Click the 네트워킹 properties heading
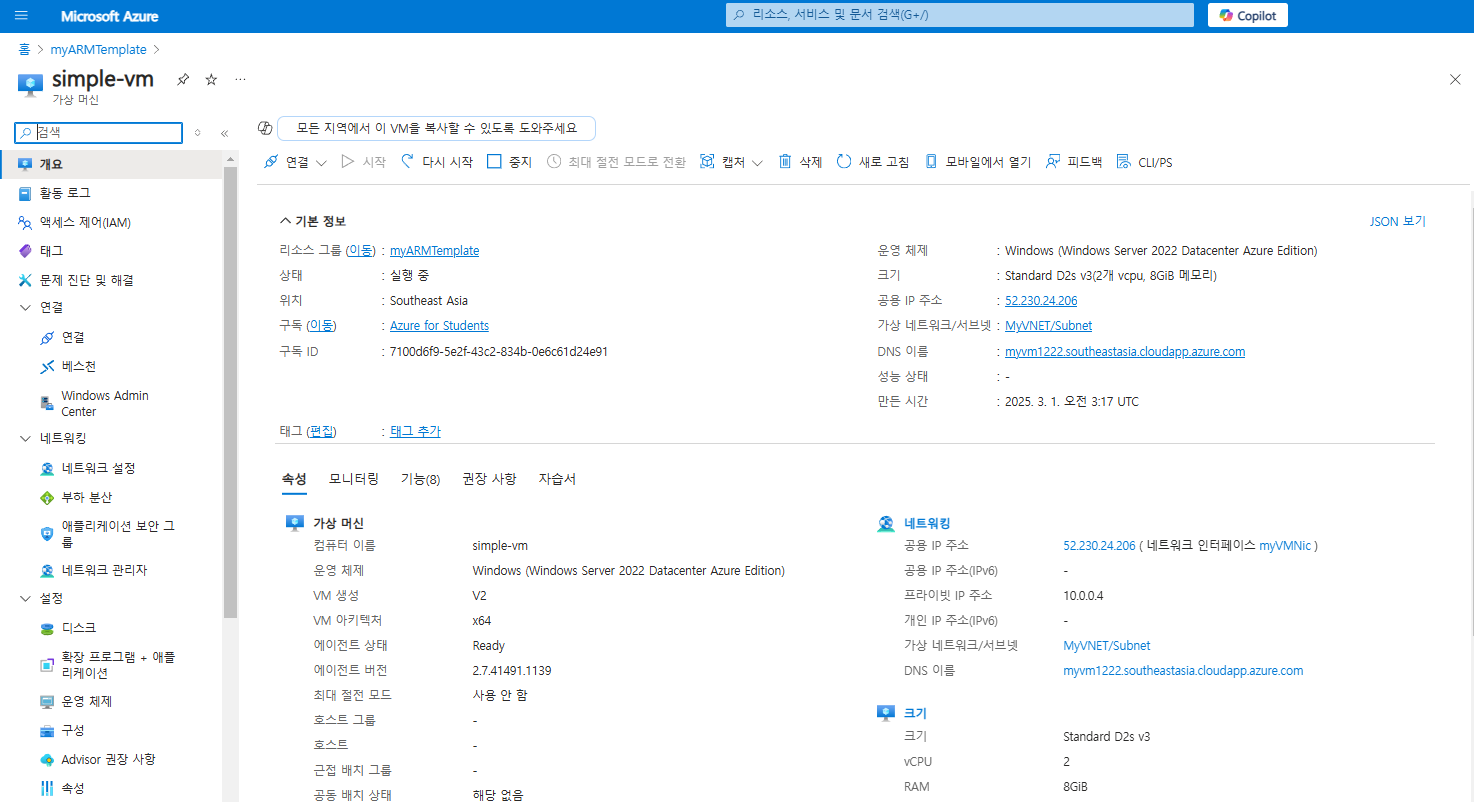 927,524
